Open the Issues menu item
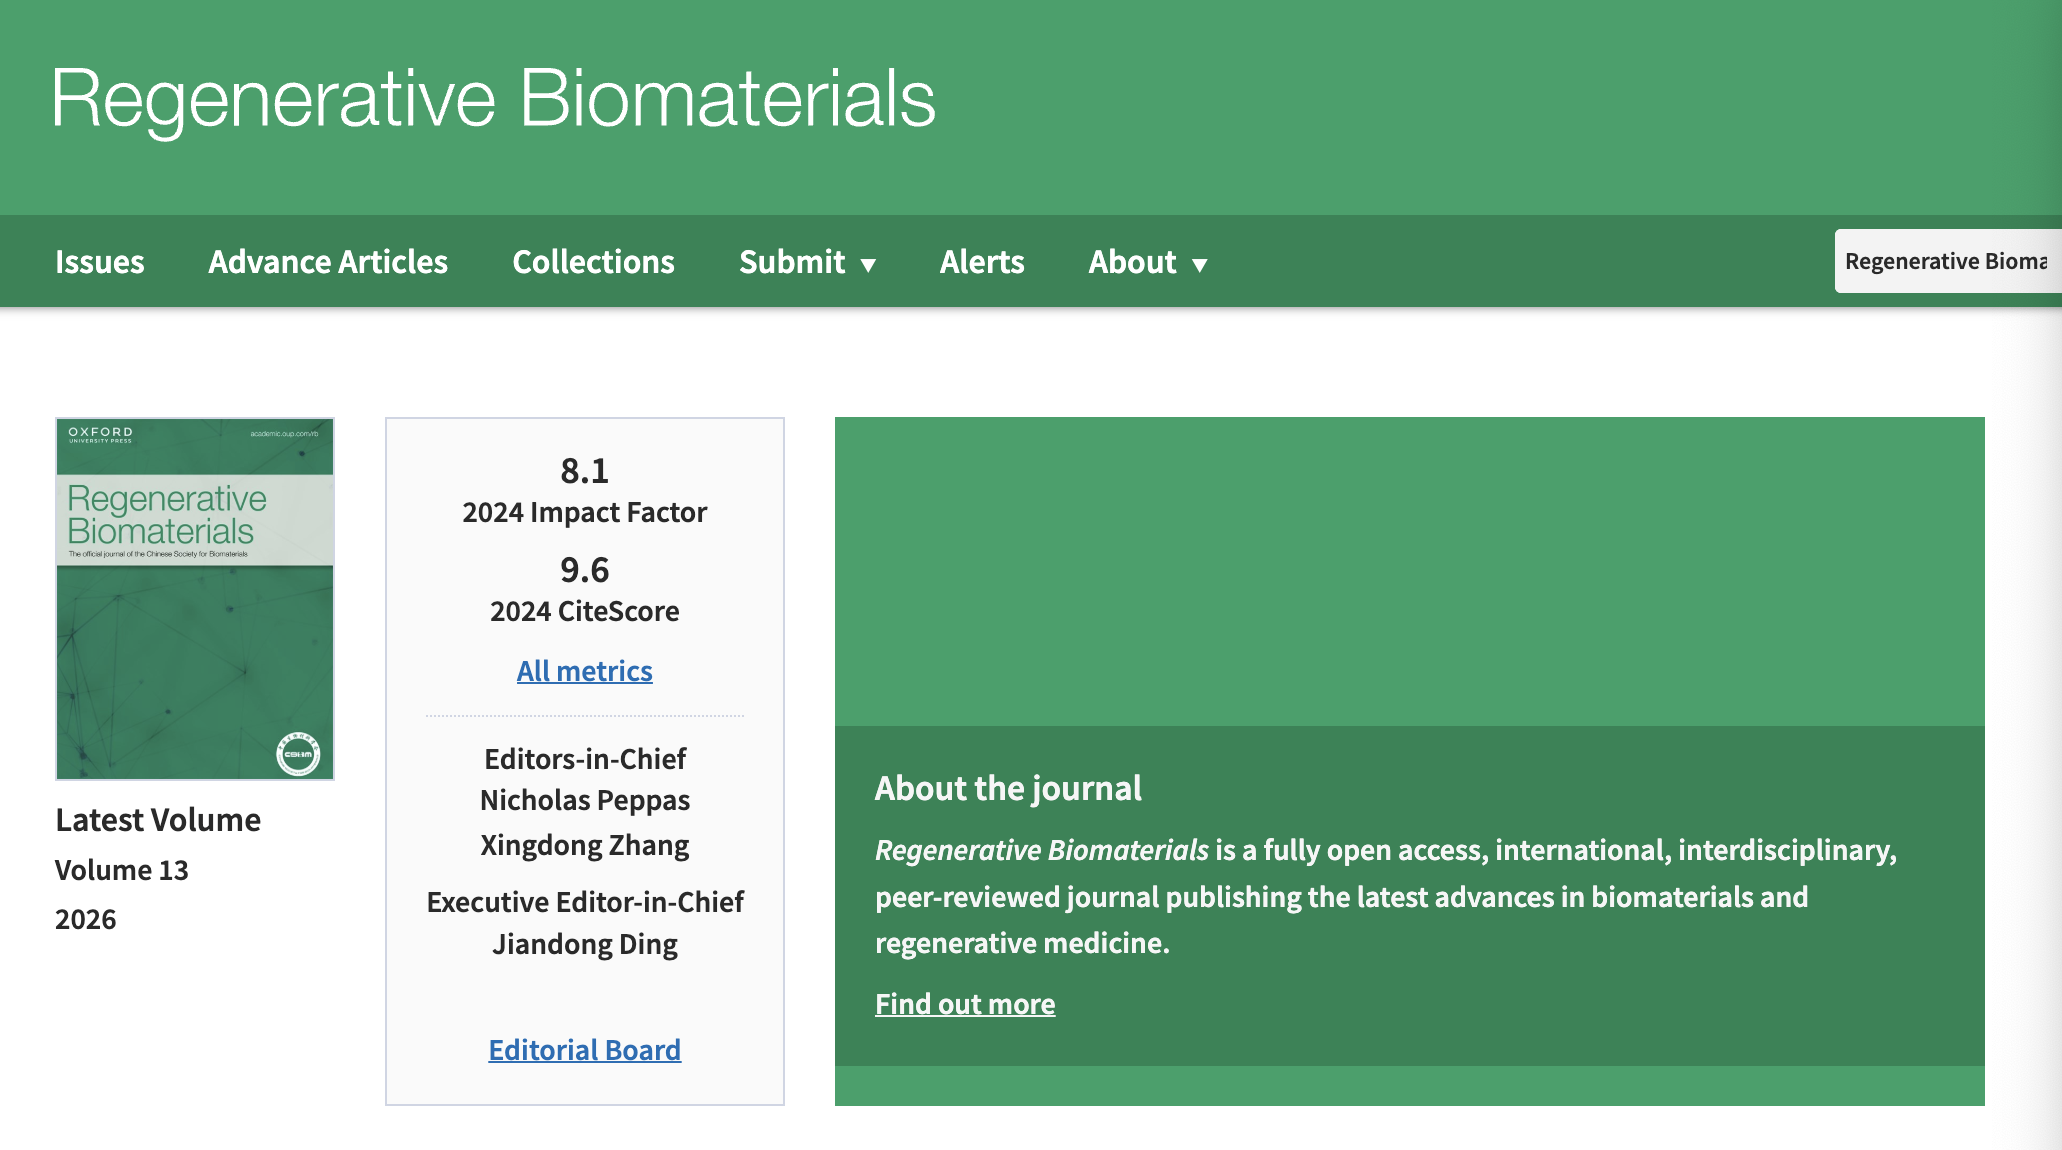2062x1150 pixels. 99,262
